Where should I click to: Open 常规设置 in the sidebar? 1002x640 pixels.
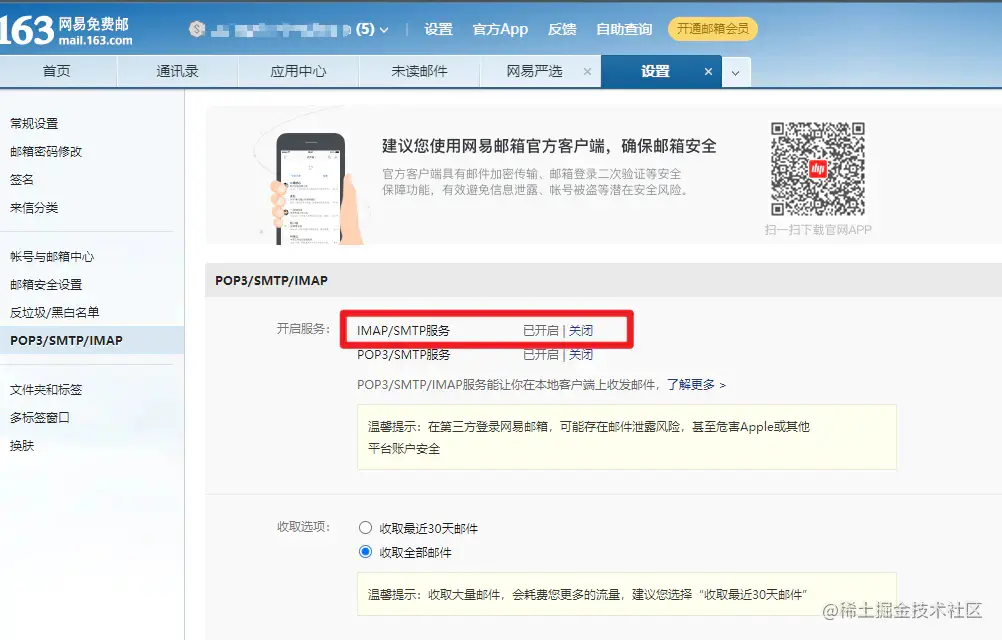pyautogui.click(x=35, y=124)
